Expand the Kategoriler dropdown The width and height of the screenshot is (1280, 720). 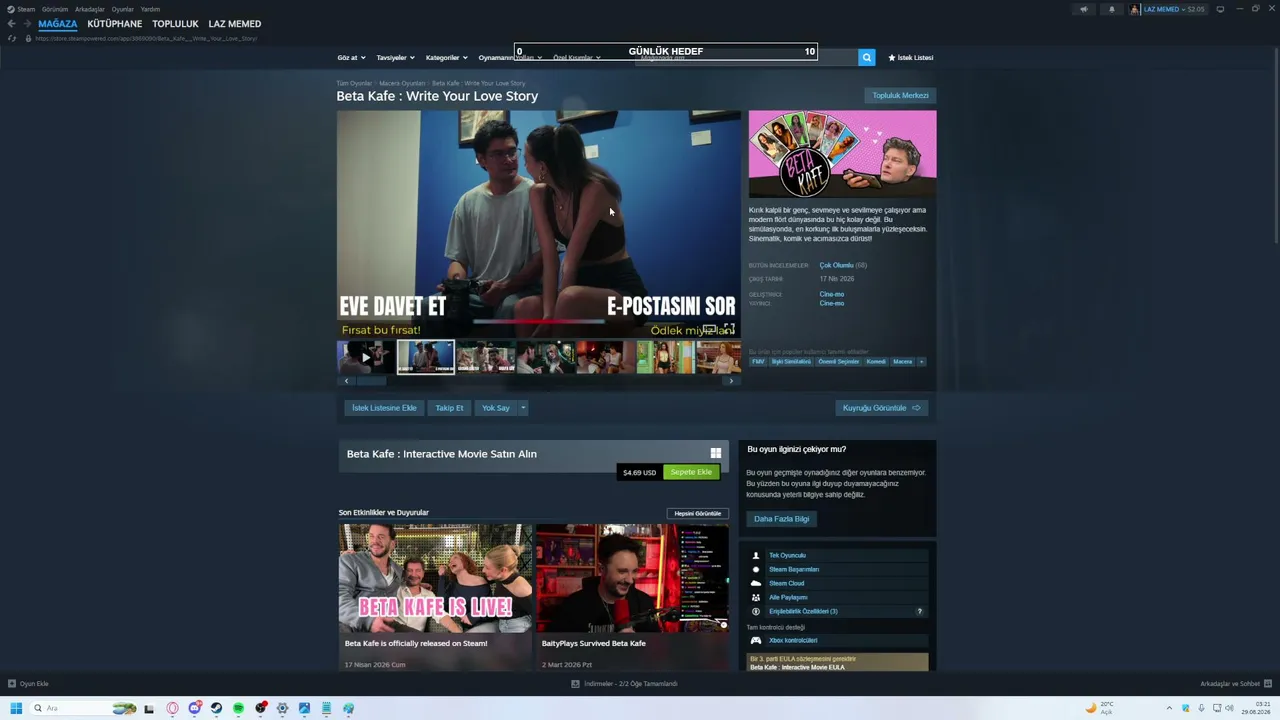coord(446,58)
